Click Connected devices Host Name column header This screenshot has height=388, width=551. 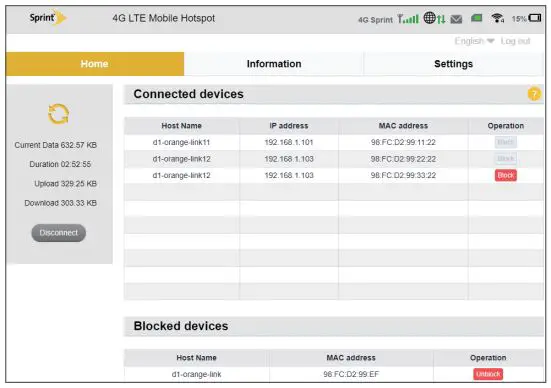click(181, 126)
